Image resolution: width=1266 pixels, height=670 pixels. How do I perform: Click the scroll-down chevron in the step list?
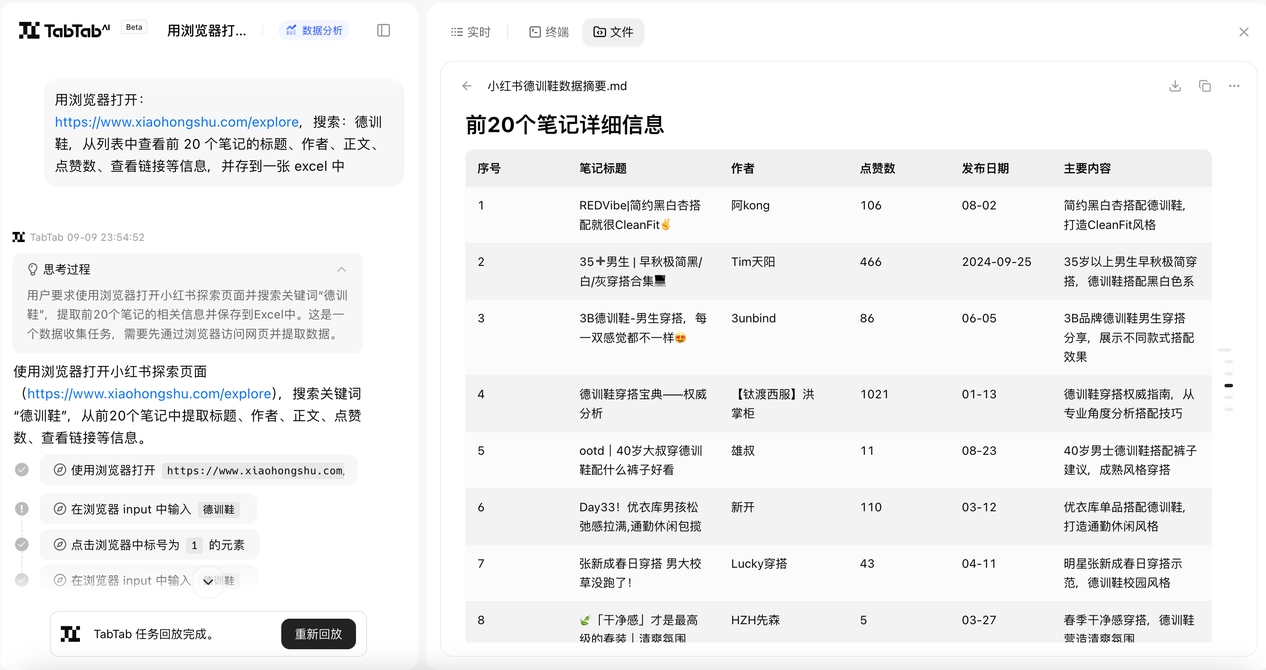[x=208, y=582]
